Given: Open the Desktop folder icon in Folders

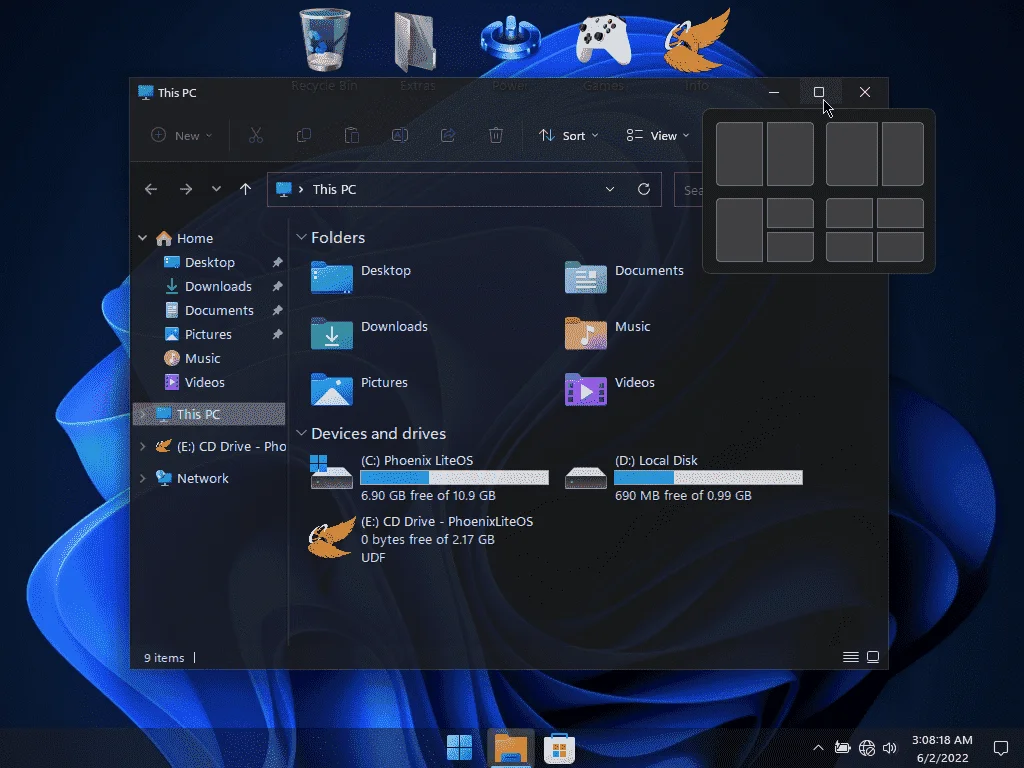Looking at the screenshot, I should tap(332, 277).
